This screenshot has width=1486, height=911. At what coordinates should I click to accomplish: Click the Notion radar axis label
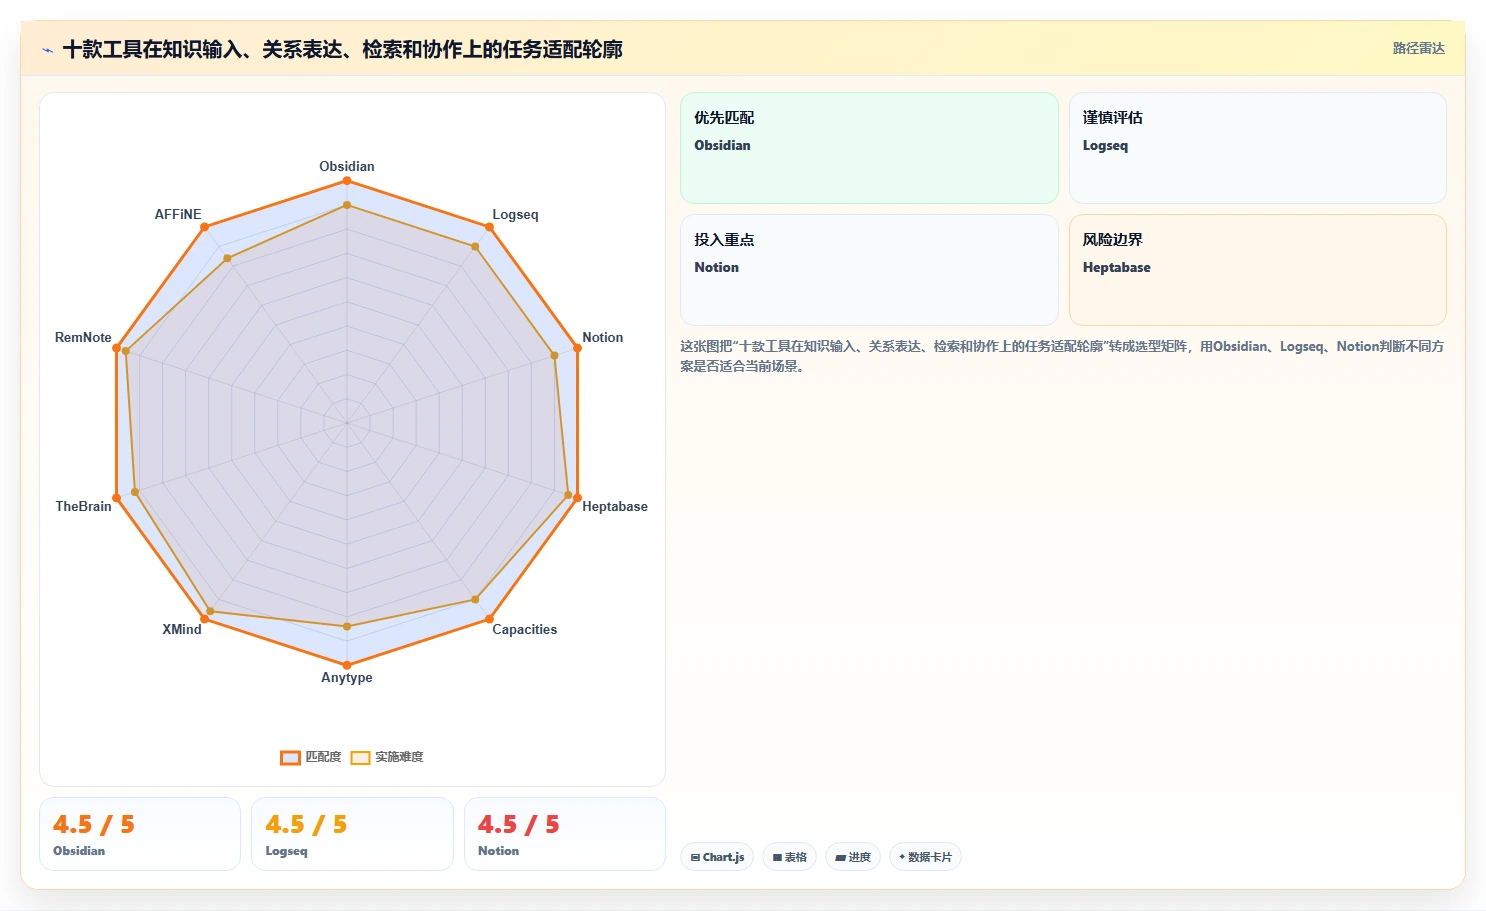[x=603, y=337]
